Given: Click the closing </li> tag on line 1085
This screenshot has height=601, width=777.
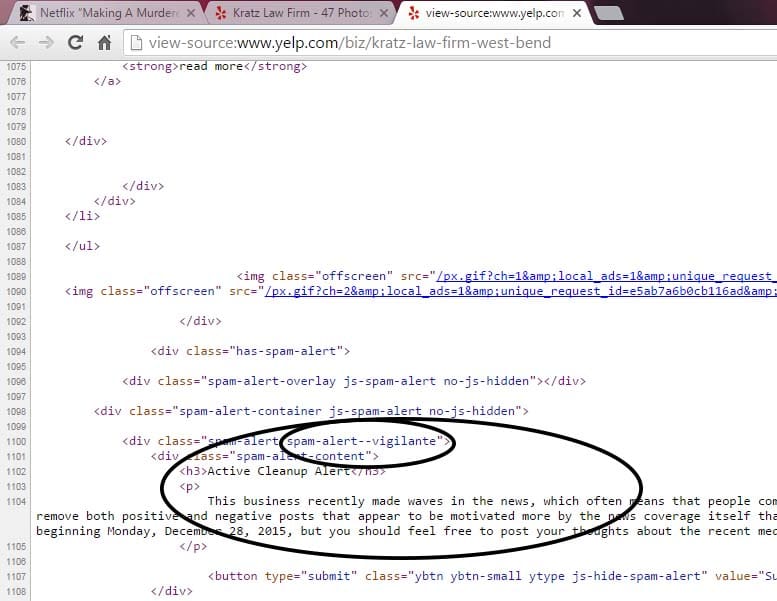Looking at the screenshot, I should tap(82, 216).
